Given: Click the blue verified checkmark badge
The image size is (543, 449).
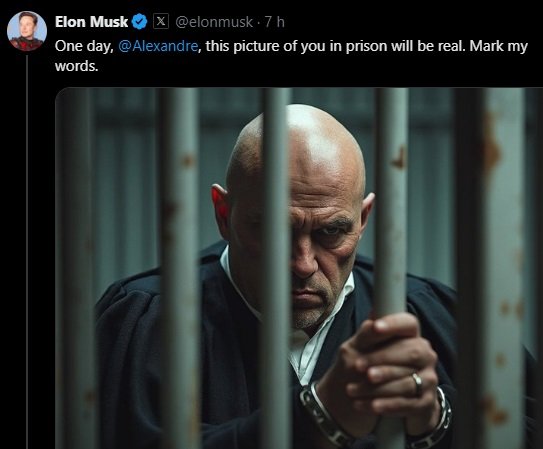Looking at the screenshot, I should 140,22.
